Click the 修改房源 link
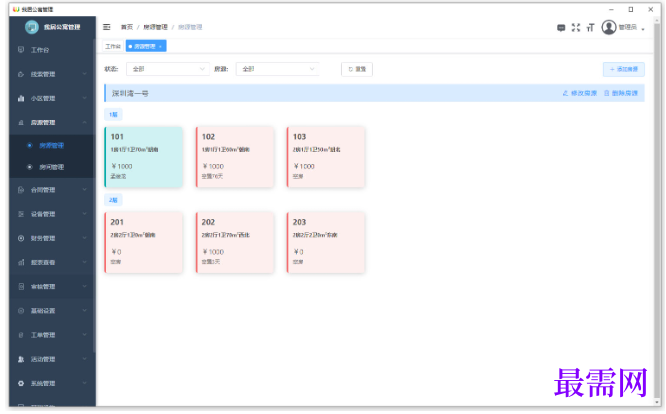This screenshot has height=414, width=666. (580, 93)
